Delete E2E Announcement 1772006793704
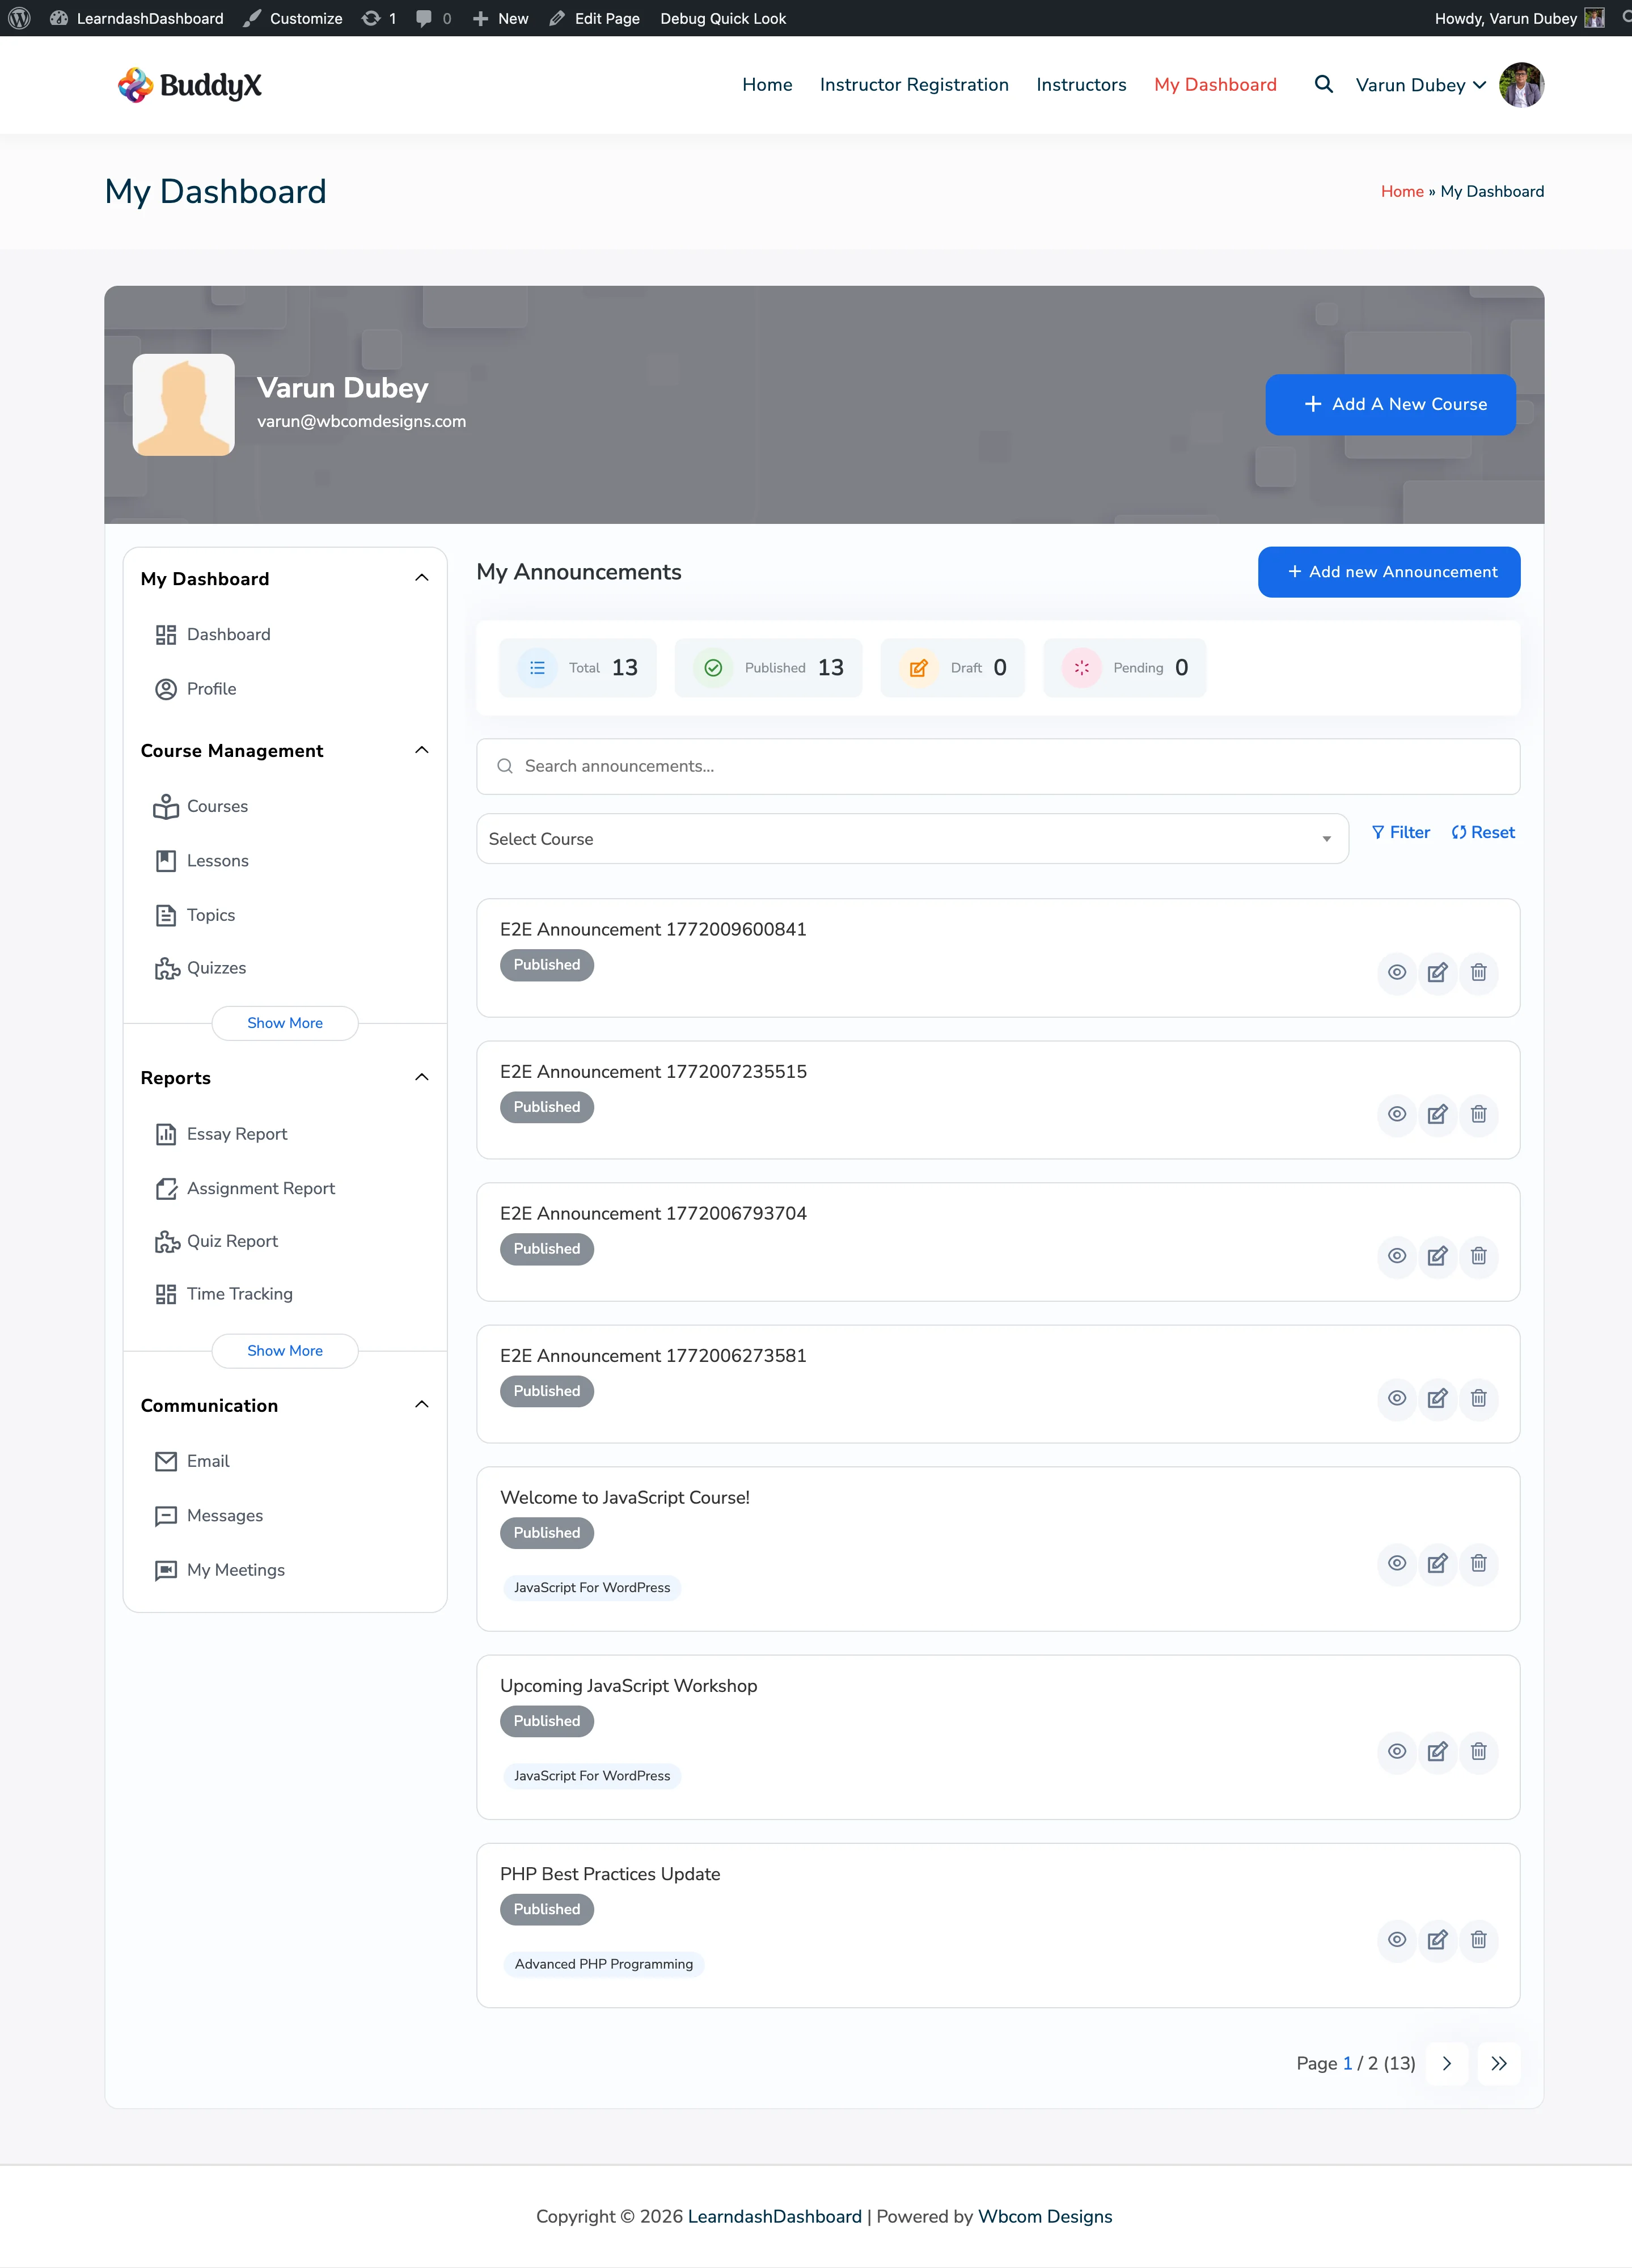The height and width of the screenshot is (2268, 1632). [x=1478, y=1256]
